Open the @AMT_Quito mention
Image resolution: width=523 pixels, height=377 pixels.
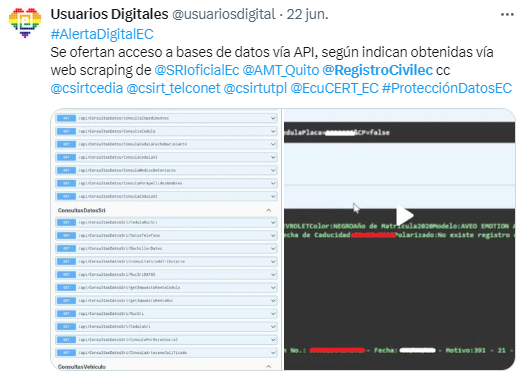281,70
